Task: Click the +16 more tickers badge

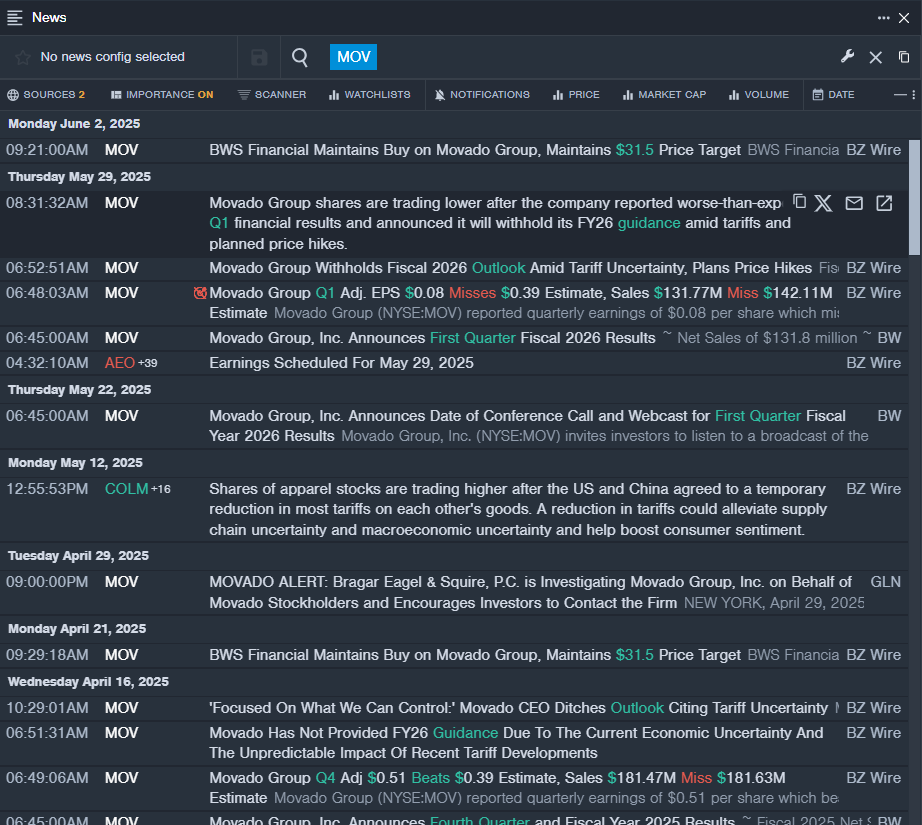Action: [161, 489]
